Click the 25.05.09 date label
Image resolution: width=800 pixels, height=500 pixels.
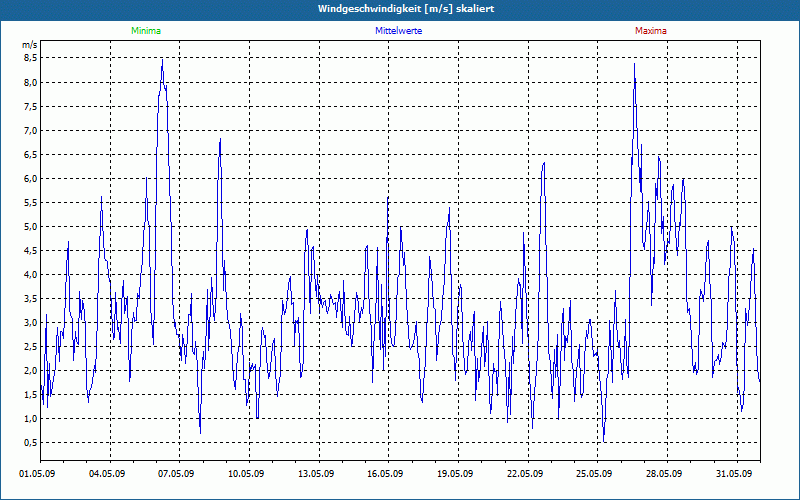[594, 474]
